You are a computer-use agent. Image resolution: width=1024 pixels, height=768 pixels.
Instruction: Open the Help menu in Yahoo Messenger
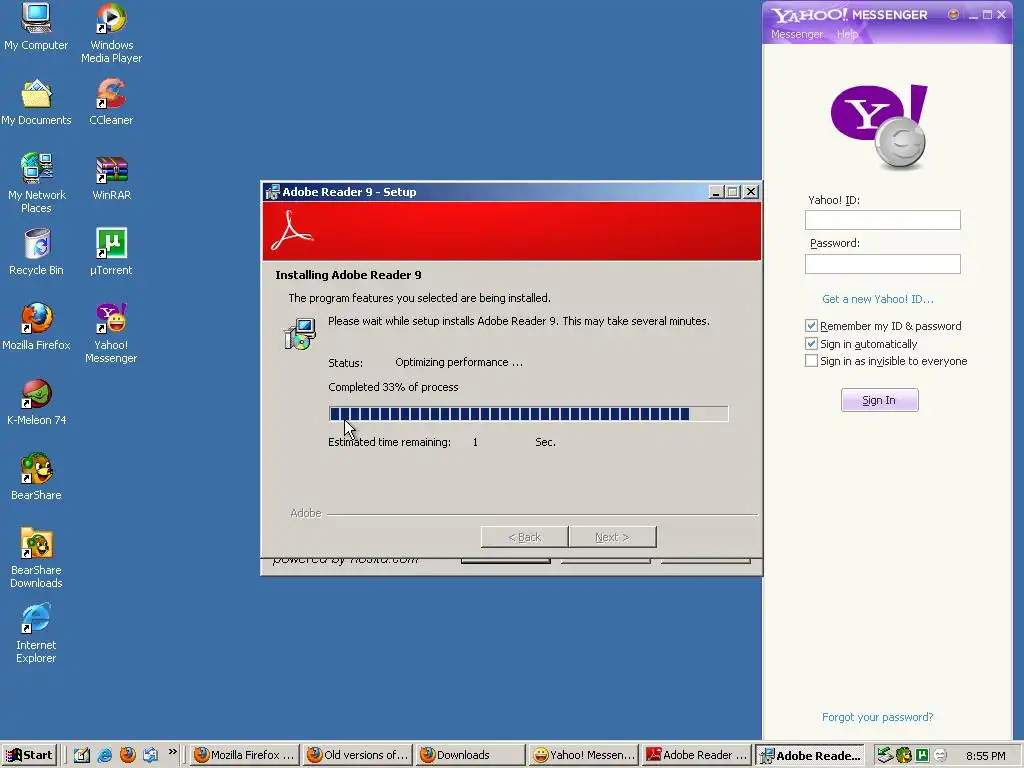click(x=847, y=34)
